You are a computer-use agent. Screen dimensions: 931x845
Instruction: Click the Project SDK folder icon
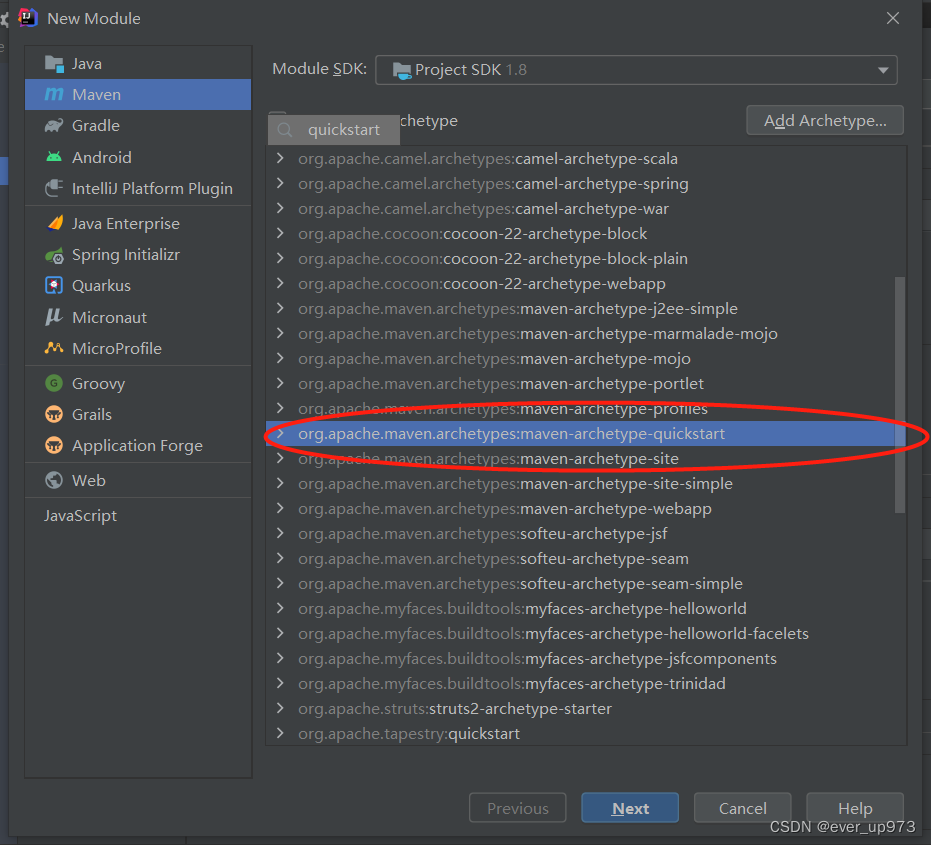tap(401, 70)
